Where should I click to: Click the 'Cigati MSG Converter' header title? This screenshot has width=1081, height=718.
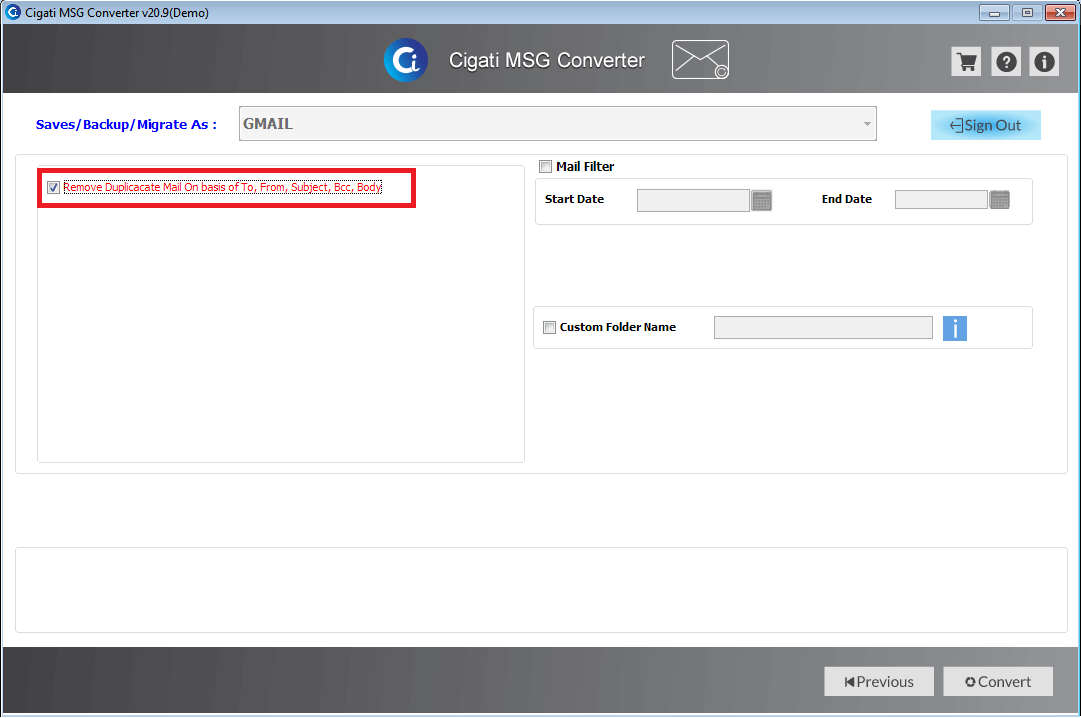(547, 61)
